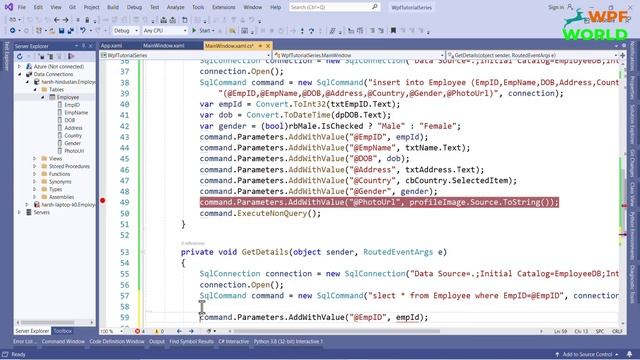The image size is (640, 360).
Task: Switch to the App.xaml tab
Action: [111, 46]
